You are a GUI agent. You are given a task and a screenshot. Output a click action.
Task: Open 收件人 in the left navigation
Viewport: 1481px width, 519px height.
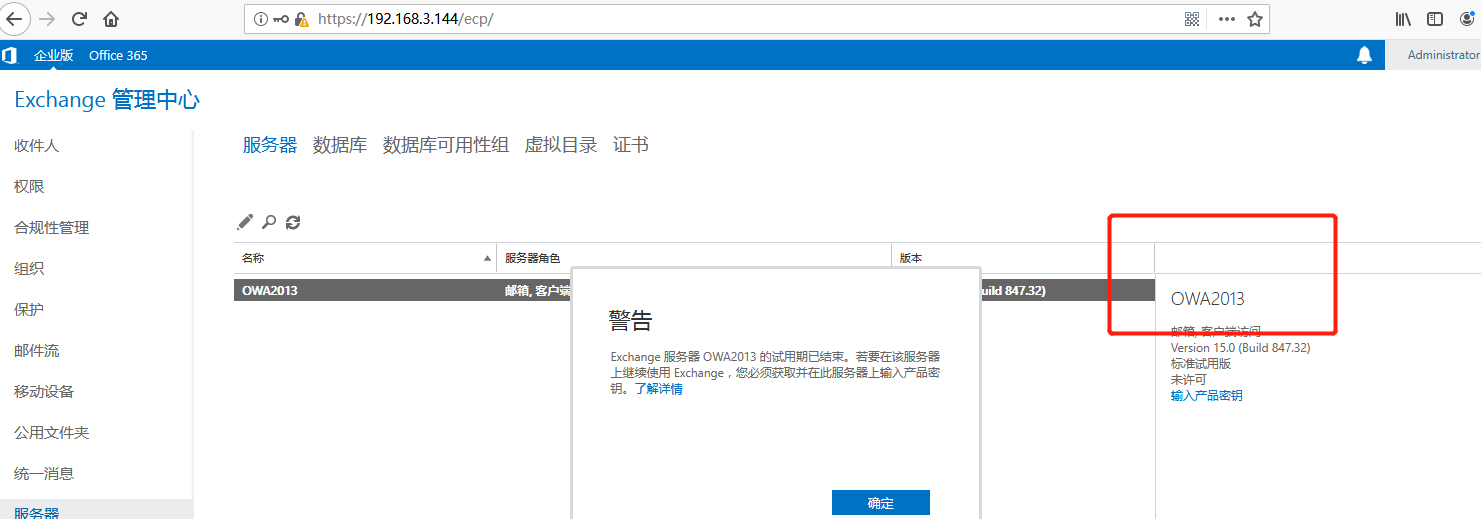(x=37, y=145)
